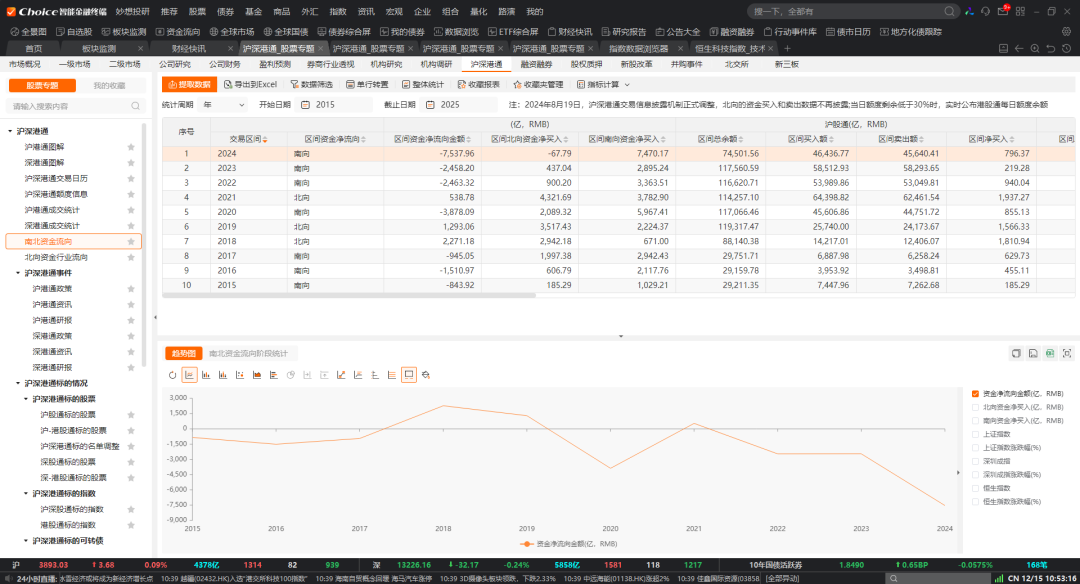Screen dimensions: 1080x584
Task: Click the 2018 data point on the chart line
Action: 443,405
